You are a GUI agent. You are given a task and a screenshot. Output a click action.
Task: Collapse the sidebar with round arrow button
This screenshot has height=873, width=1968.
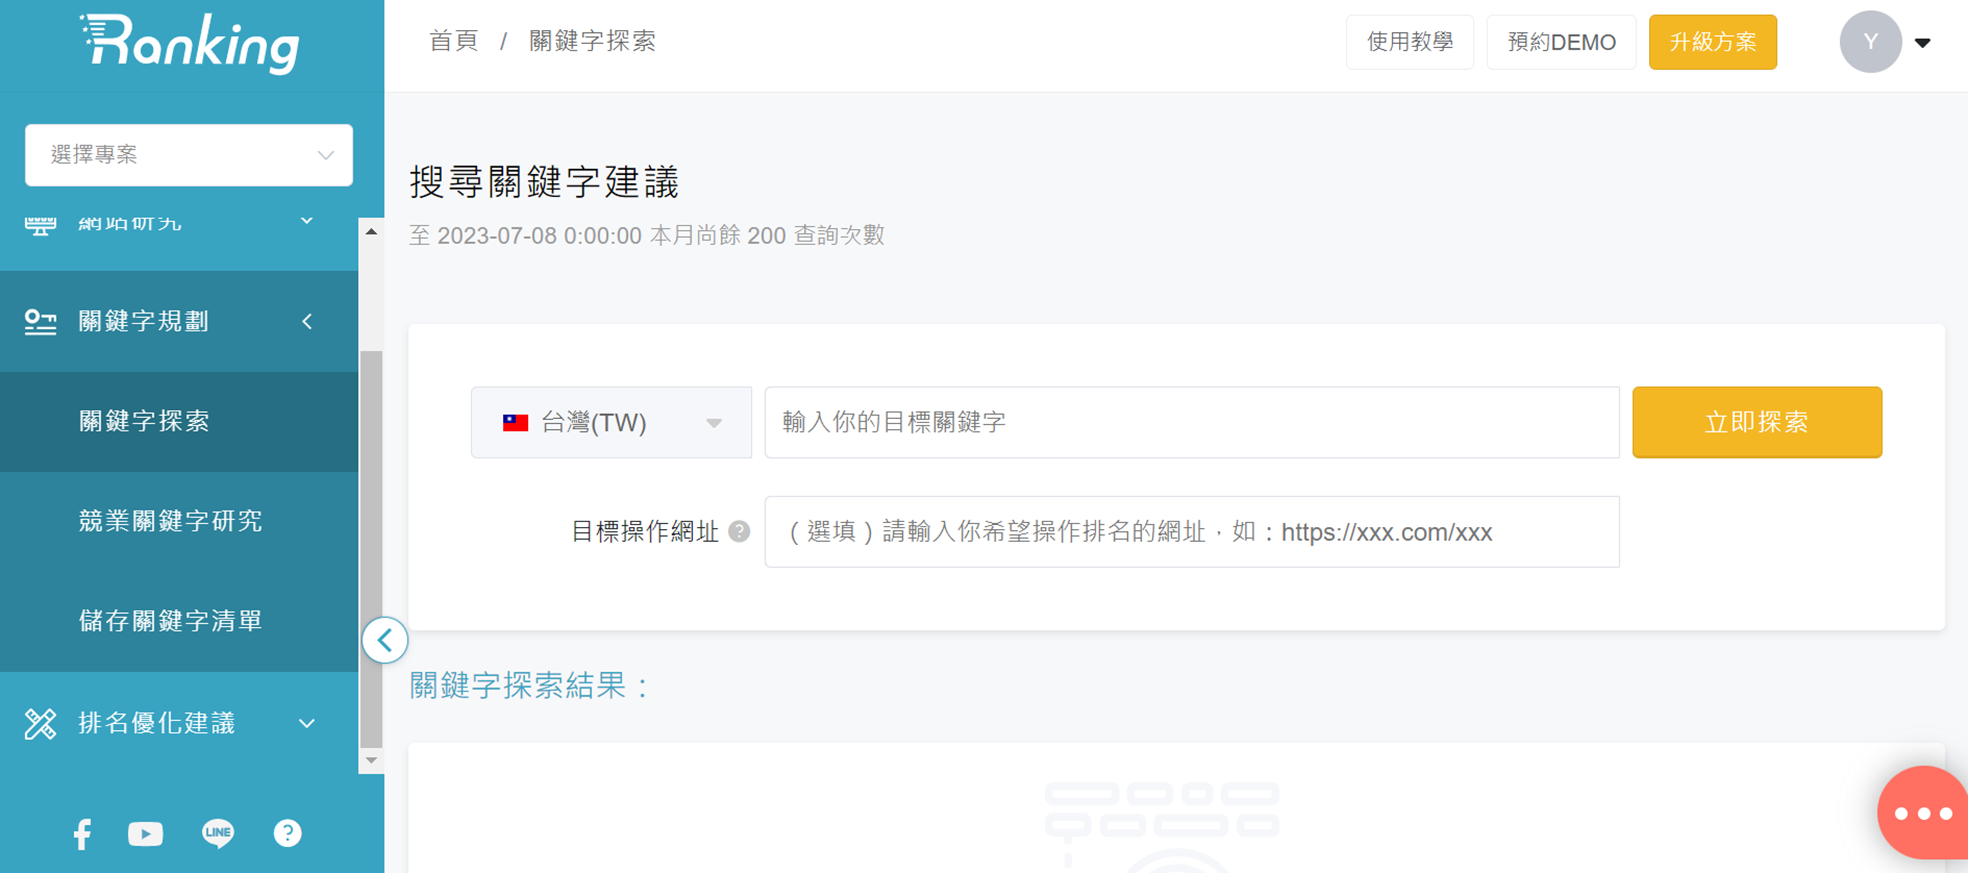click(385, 641)
